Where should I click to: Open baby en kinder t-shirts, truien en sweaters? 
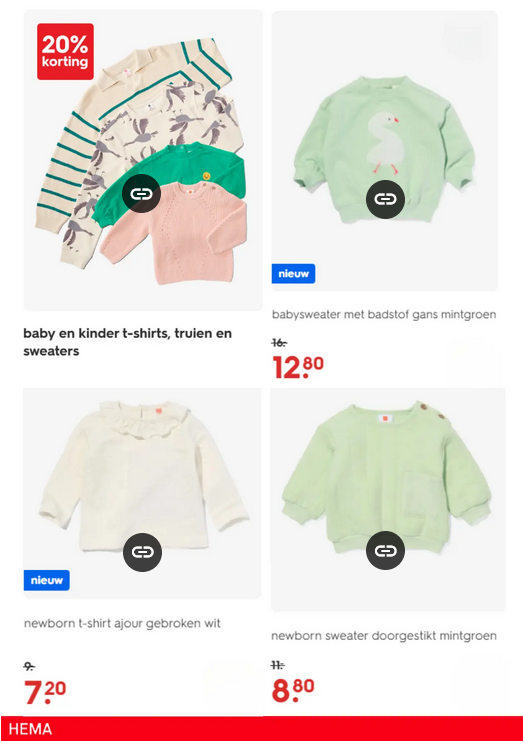pos(128,342)
